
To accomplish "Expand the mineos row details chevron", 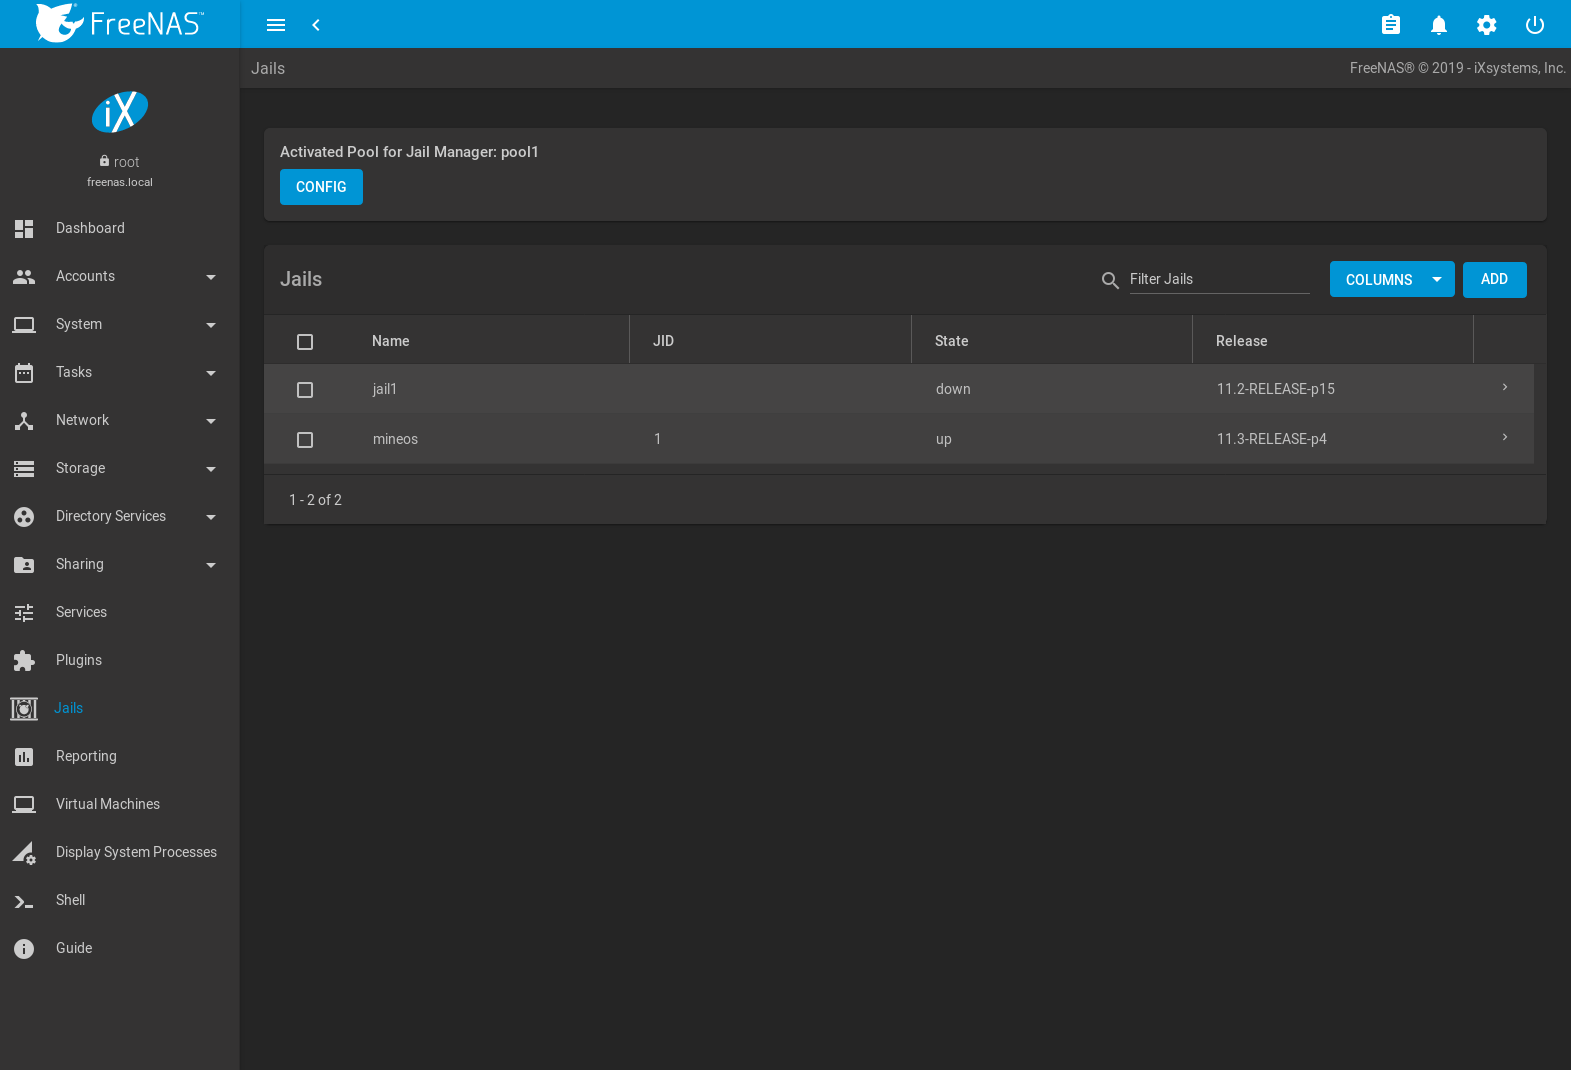I will [x=1504, y=438].
